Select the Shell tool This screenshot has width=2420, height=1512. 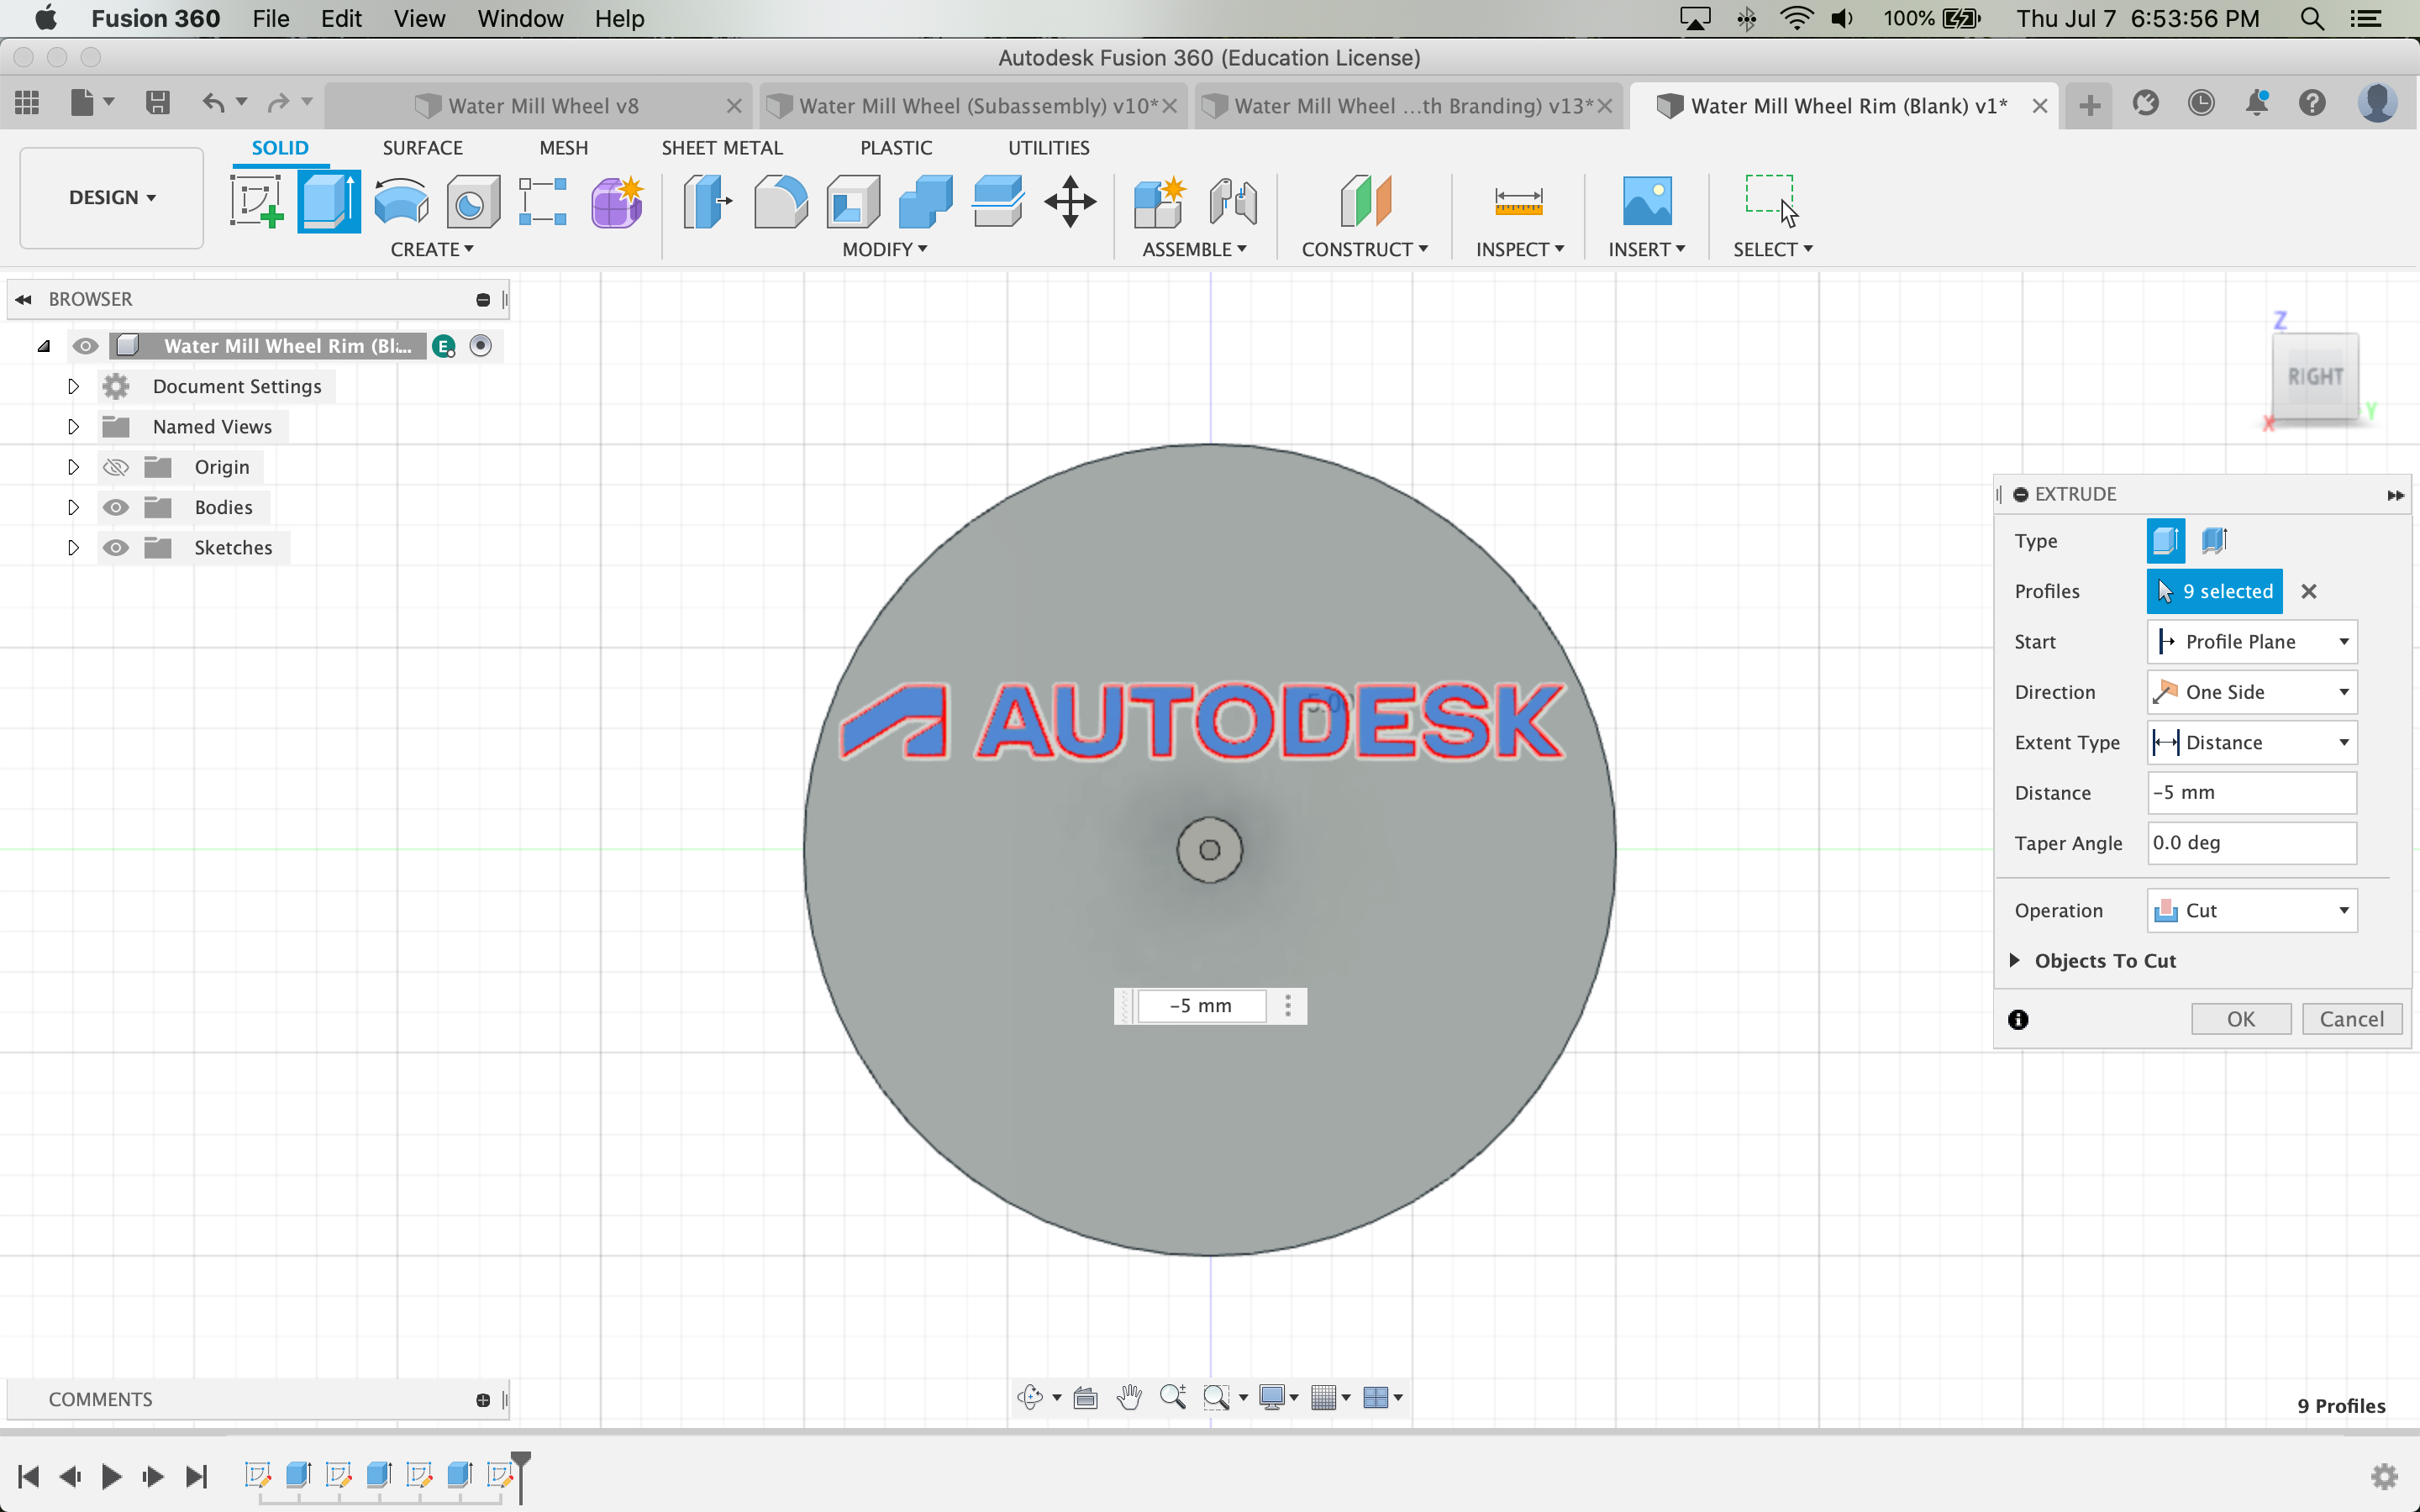pos(853,201)
